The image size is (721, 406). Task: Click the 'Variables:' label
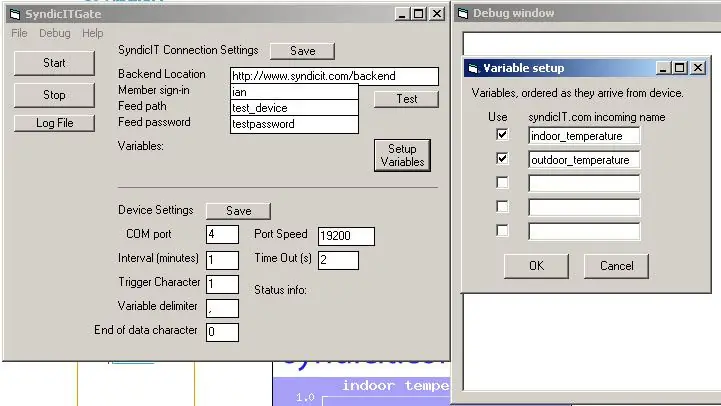coord(141,146)
